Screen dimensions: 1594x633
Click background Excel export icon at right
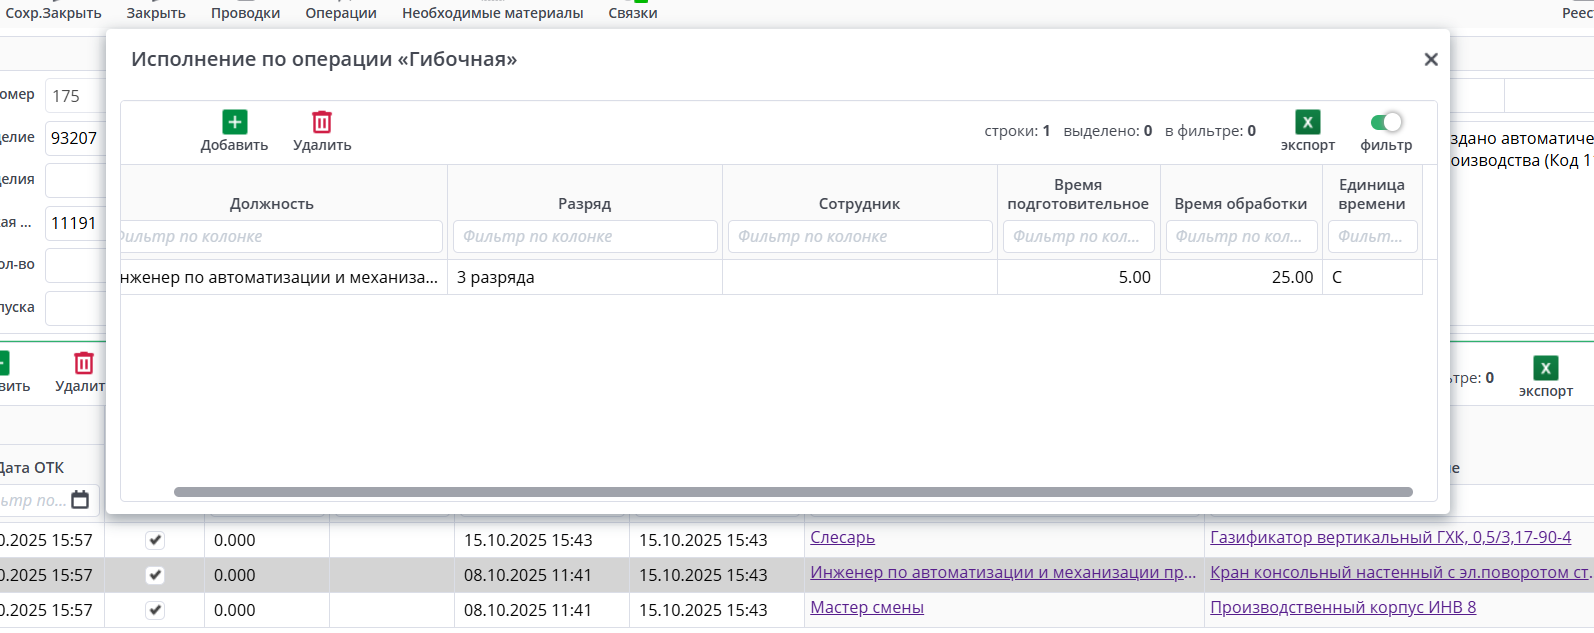click(1545, 368)
